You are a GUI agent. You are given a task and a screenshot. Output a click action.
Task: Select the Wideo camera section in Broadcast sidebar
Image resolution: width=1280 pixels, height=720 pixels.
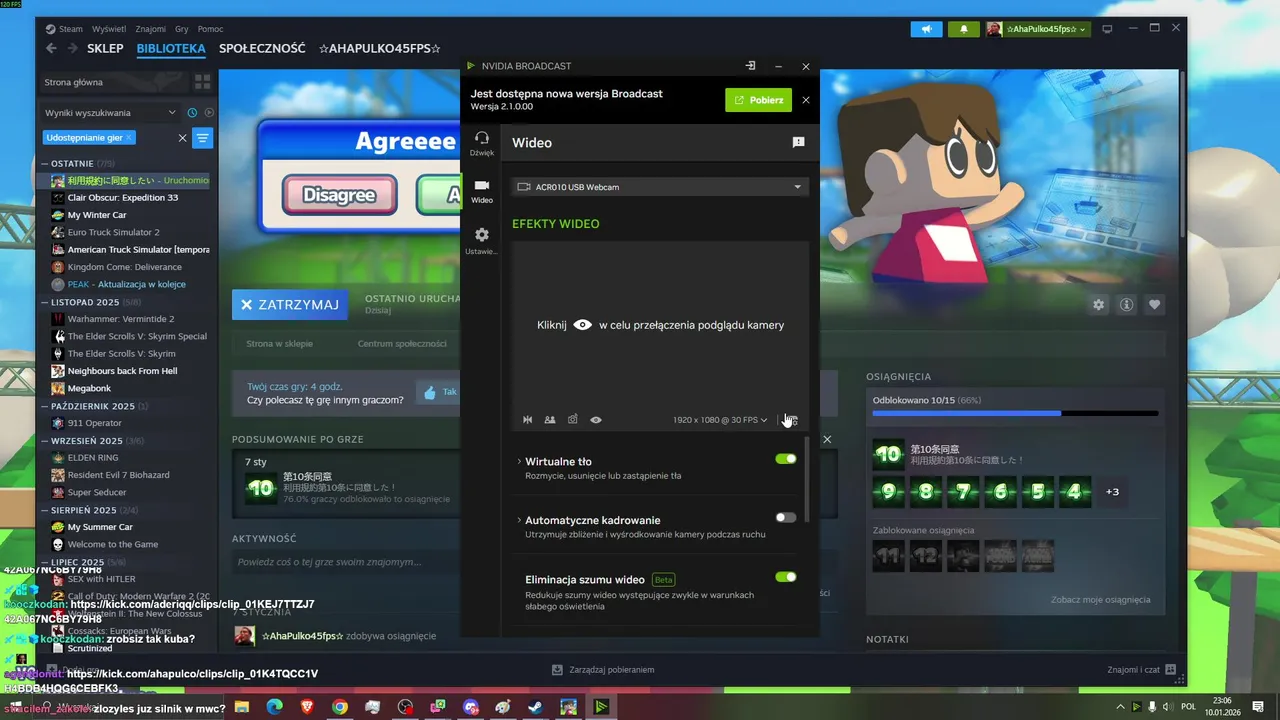click(x=482, y=191)
